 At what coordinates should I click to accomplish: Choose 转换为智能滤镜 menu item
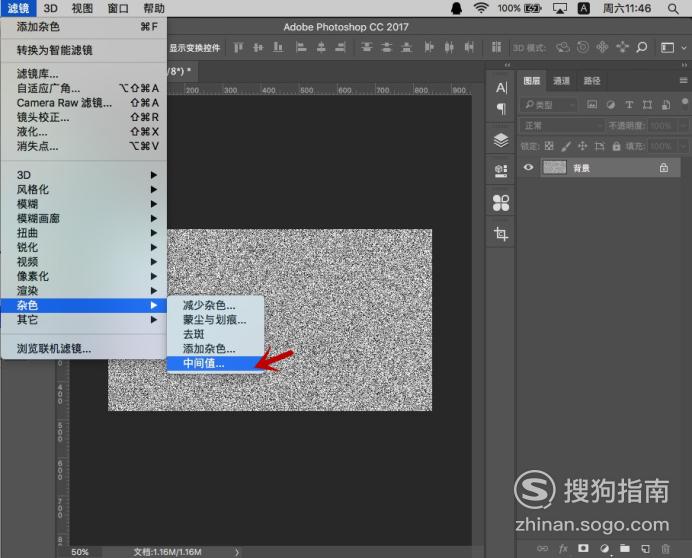coord(84,50)
